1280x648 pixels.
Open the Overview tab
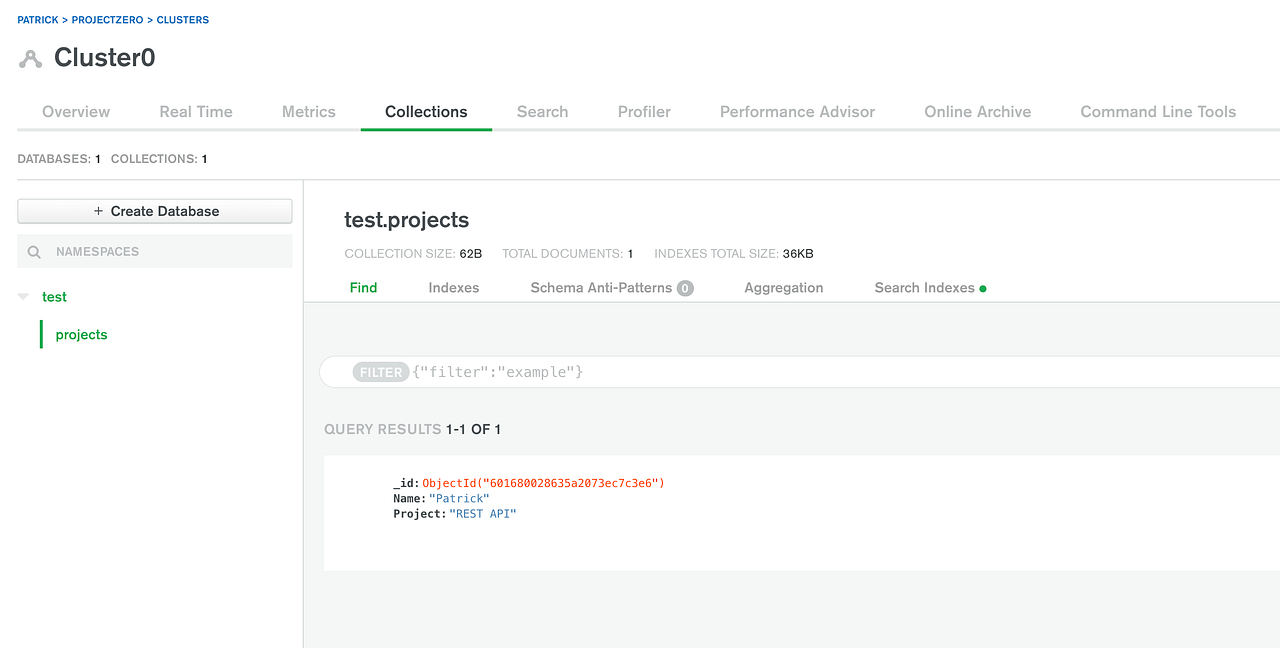(x=75, y=111)
